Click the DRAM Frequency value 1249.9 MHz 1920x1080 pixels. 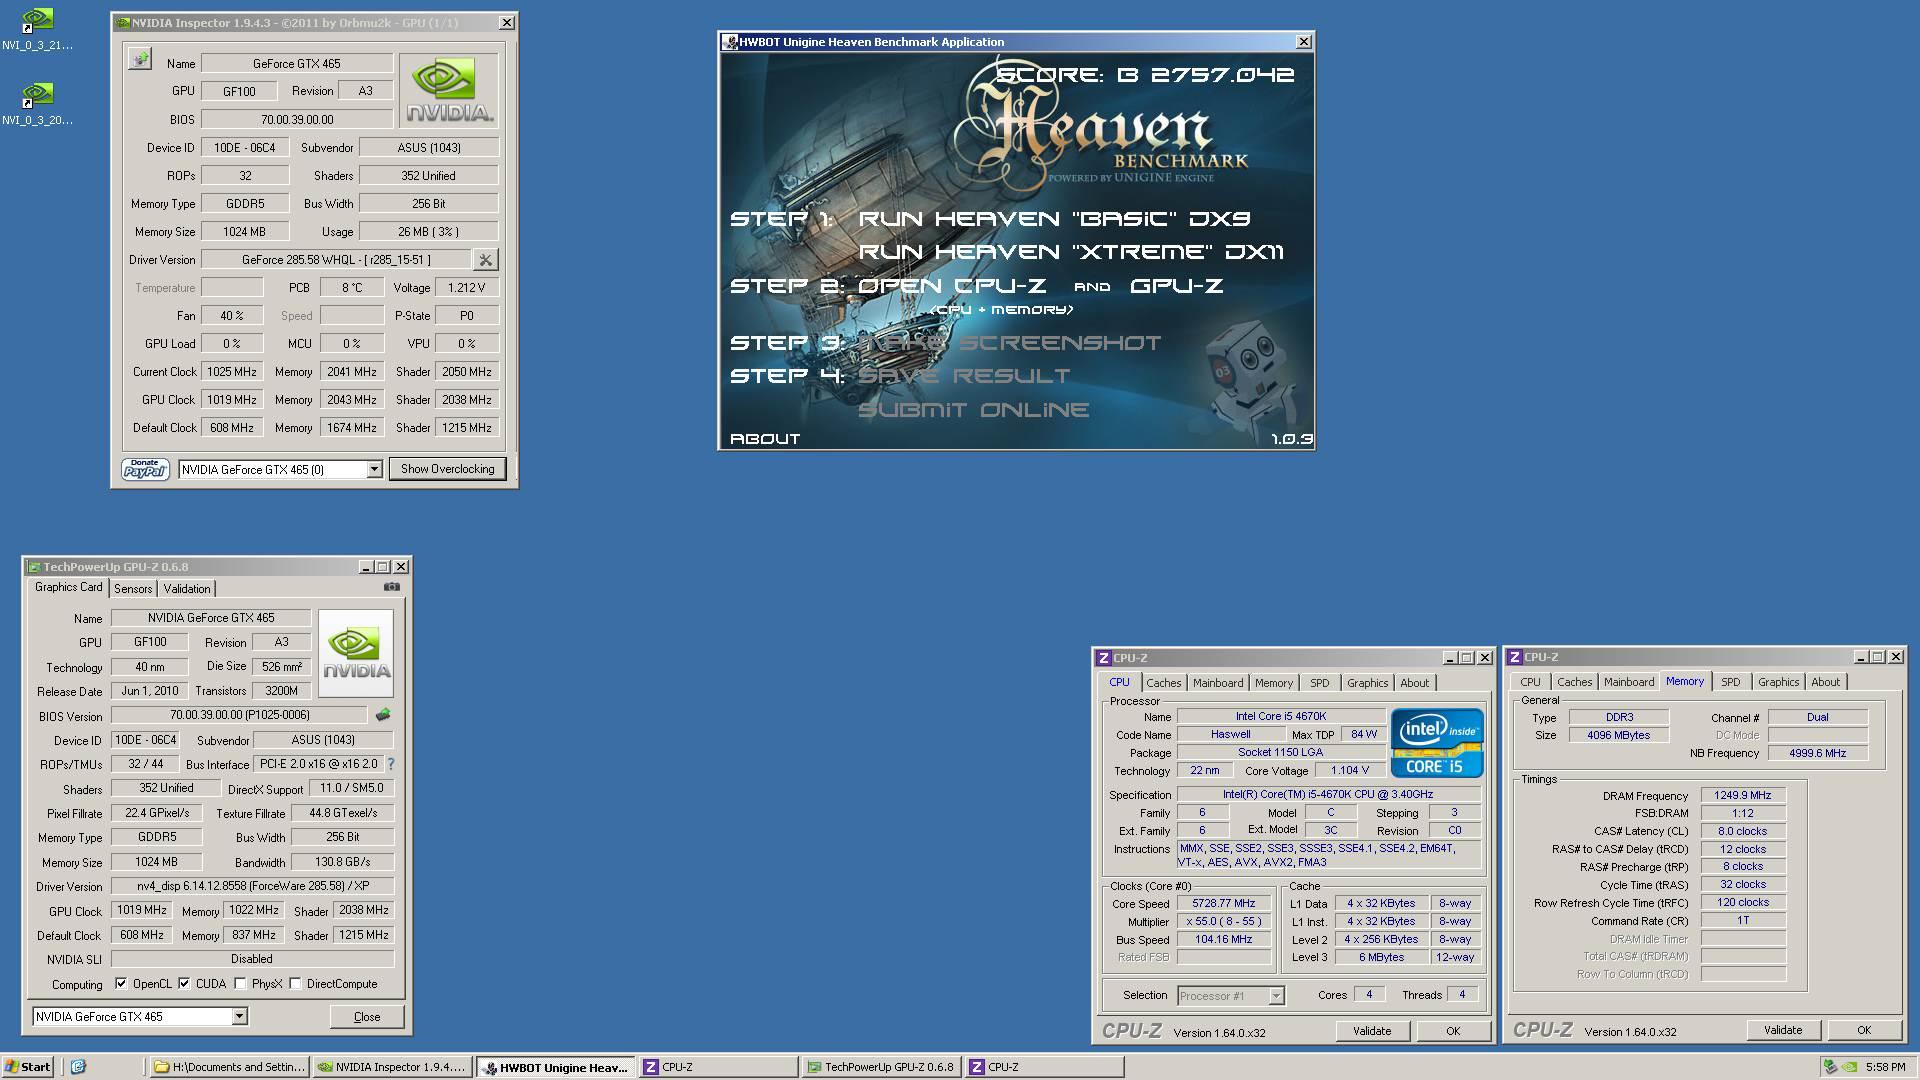pos(1742,796)
